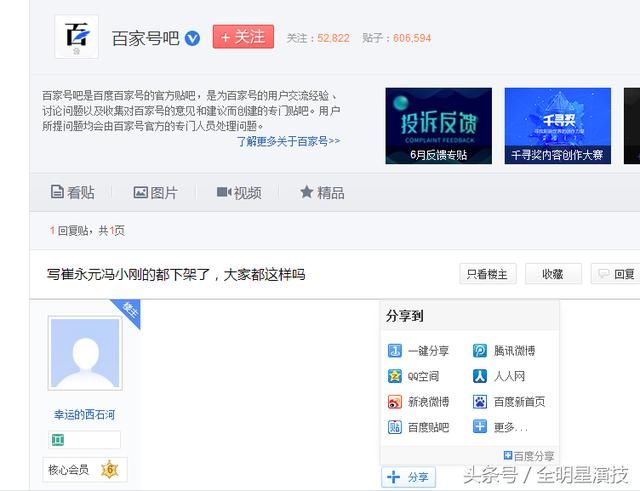Switch to the 精品 tab
The image size is (640, 491).
pos(322,192)
